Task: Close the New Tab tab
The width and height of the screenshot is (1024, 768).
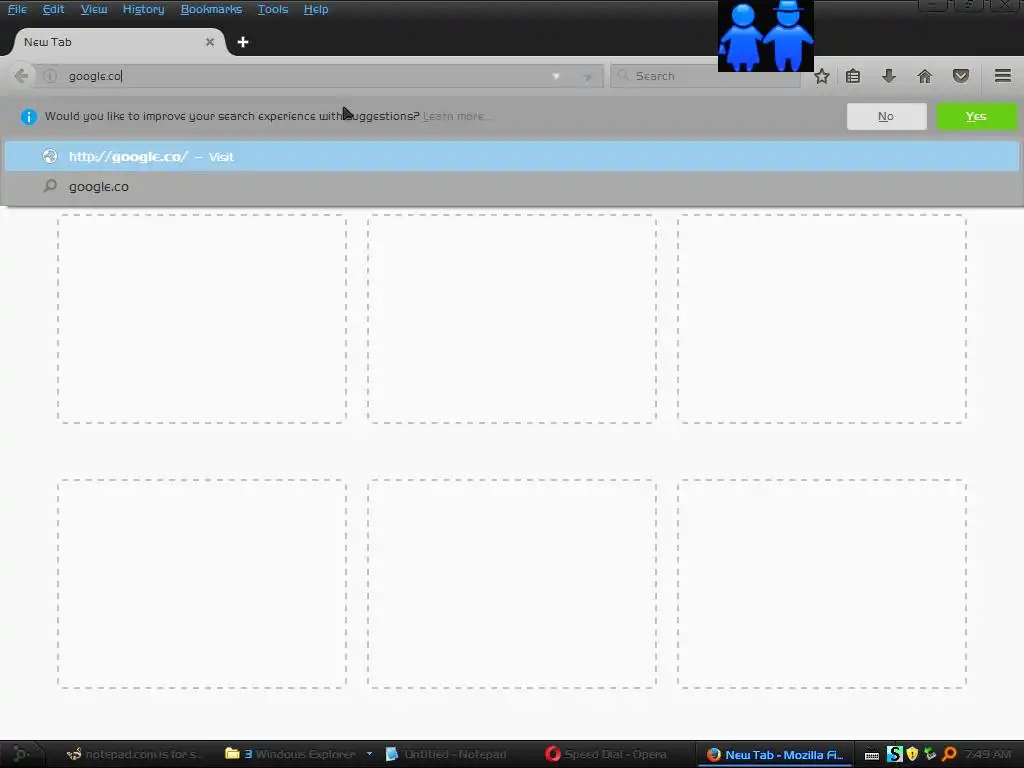Action: point(210,42)
